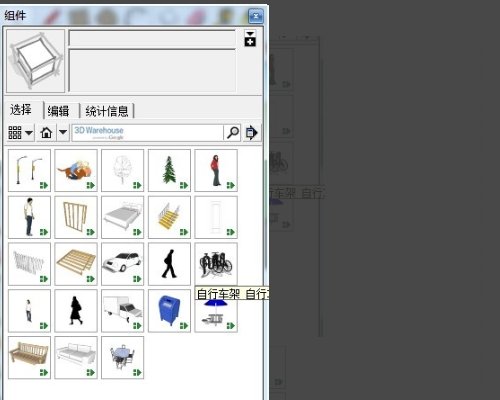Select the bed component
The height and width of the screenshot is (400, 500).
click(123, 217)
